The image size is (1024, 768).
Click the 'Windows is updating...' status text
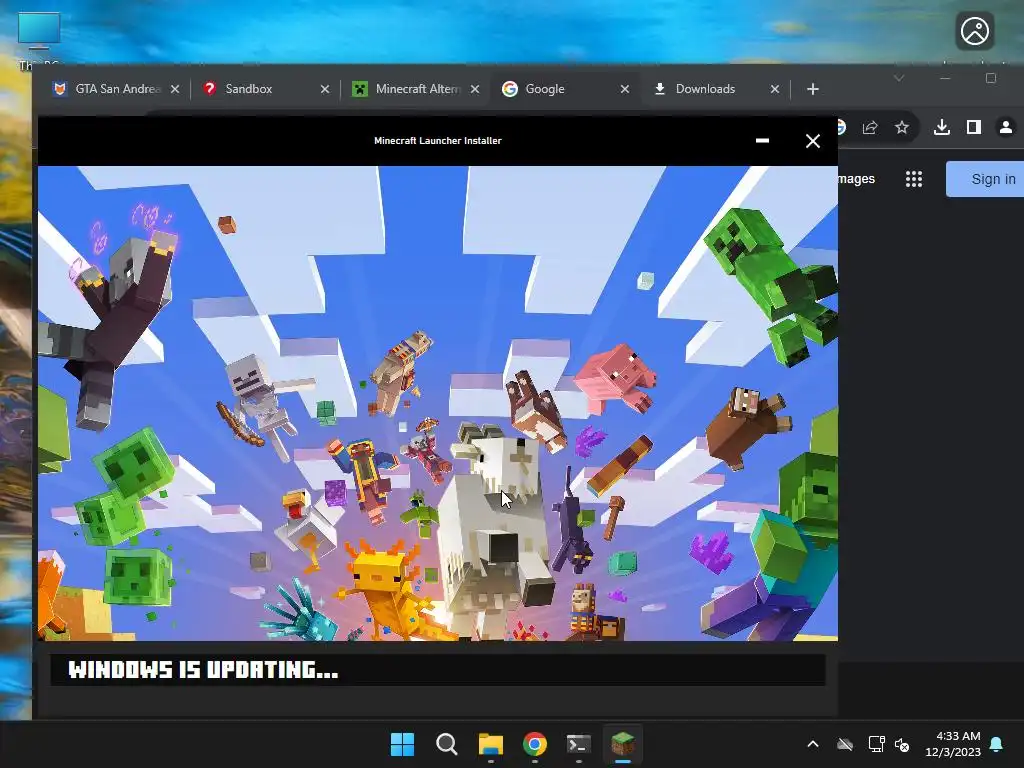(203, 669)
